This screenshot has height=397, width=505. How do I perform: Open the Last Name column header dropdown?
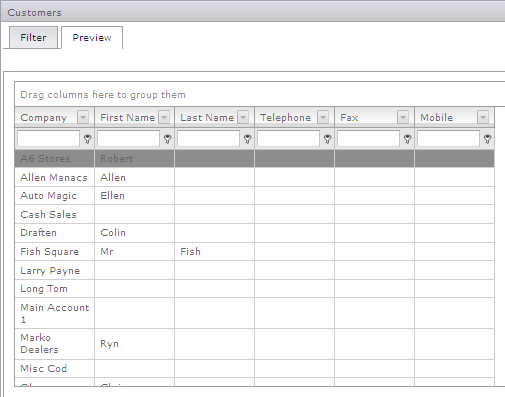pyautogui.click(x=243, y=117)
